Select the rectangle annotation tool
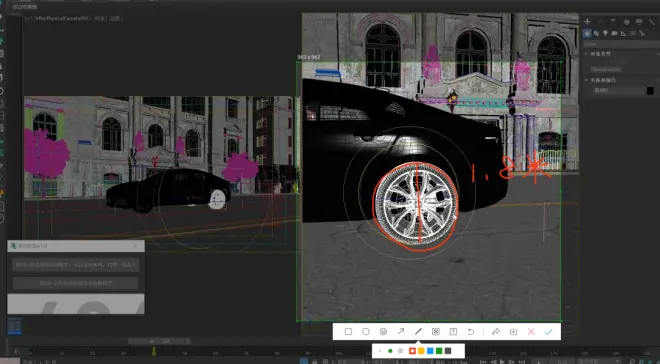660x364 pixels. pyautogui.click(x=348, y=332)
